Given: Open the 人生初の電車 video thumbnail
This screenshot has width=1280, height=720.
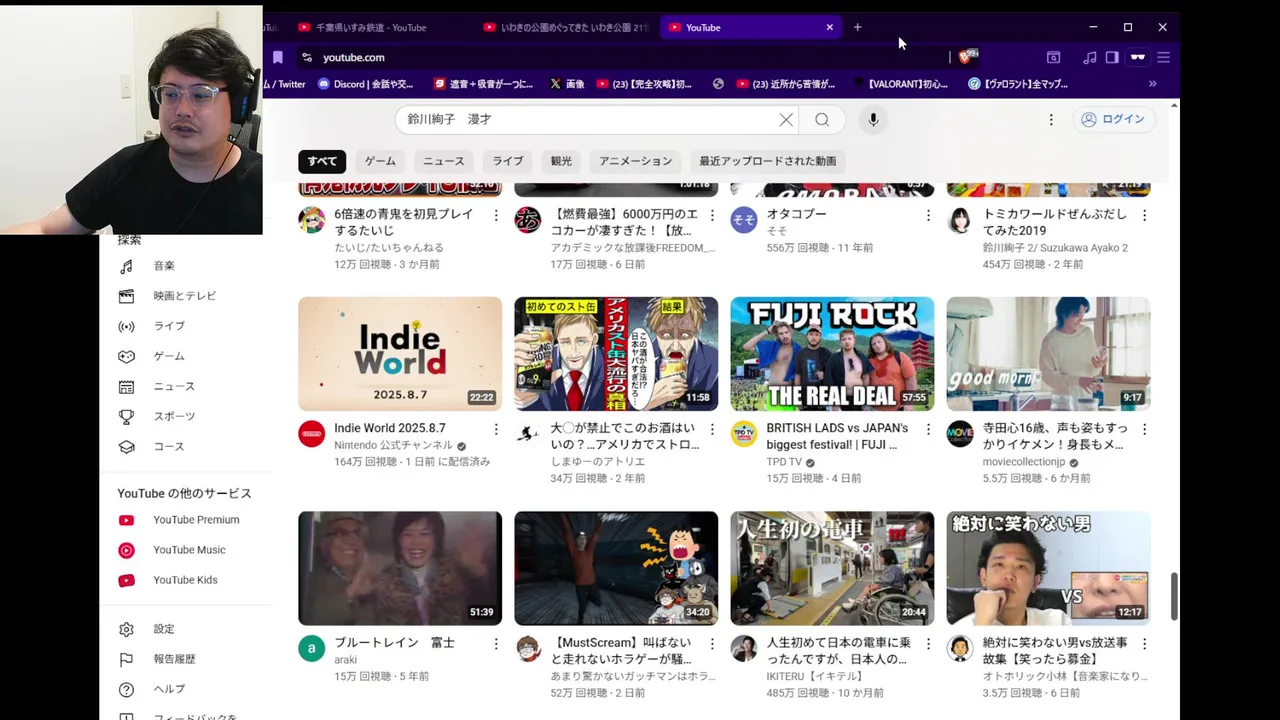Looking at the screenshot, I should click(x=832, y=569).
